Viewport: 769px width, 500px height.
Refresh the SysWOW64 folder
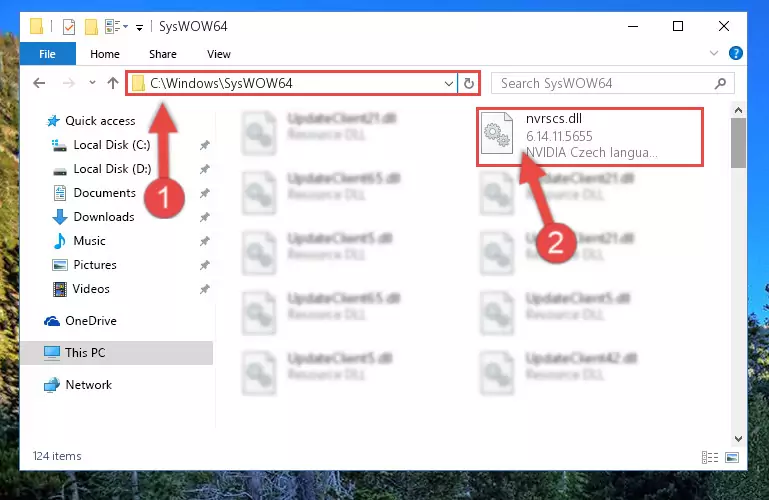coord(469,84)
